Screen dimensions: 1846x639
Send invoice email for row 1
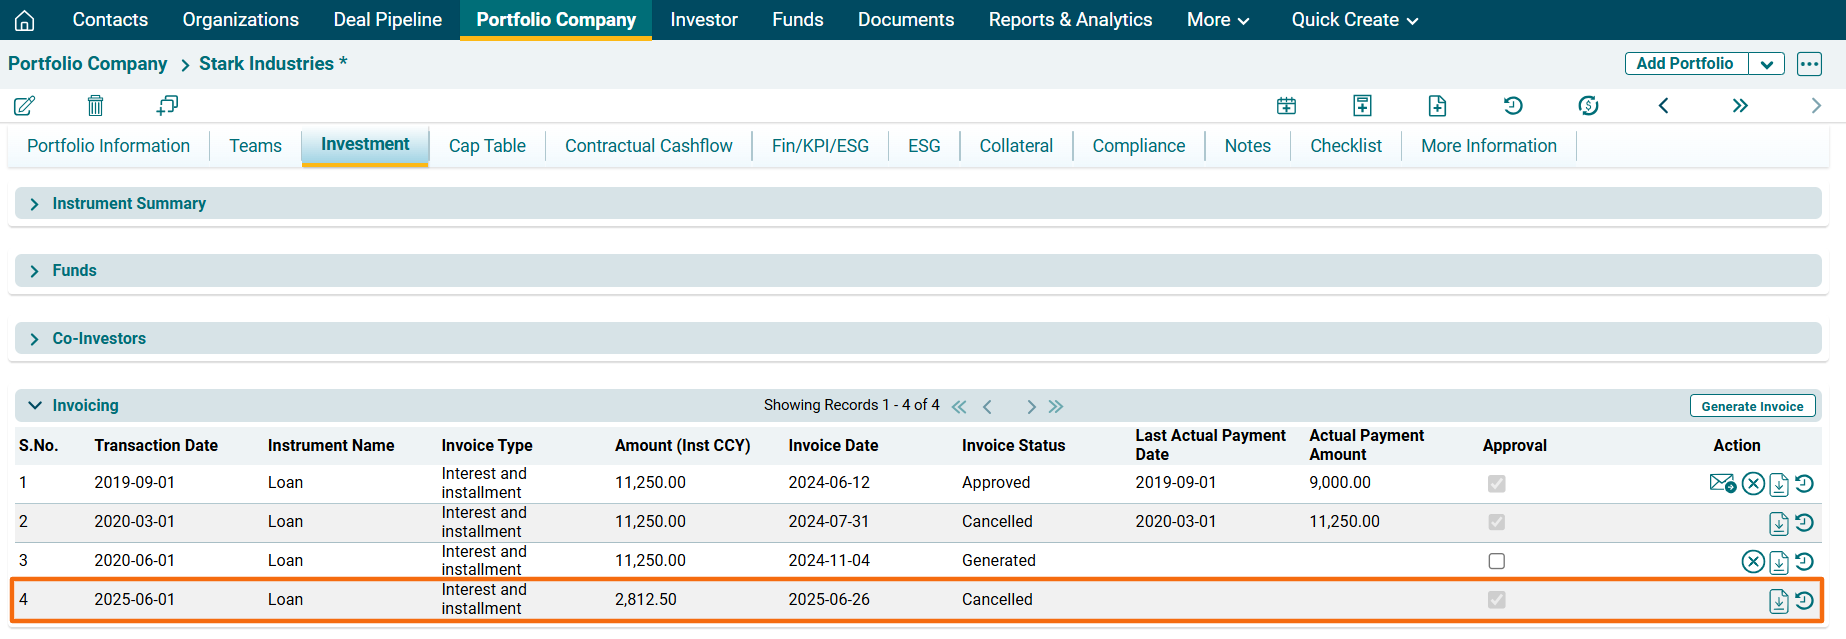pyautogui.click(x=1722, y=484)
